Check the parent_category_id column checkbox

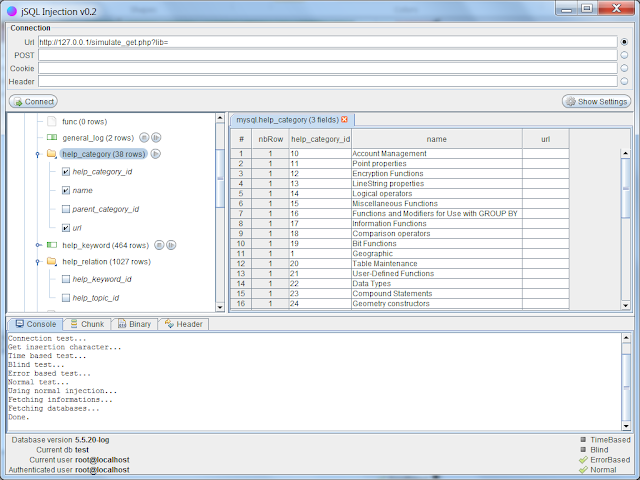click(x=66, y=209)
